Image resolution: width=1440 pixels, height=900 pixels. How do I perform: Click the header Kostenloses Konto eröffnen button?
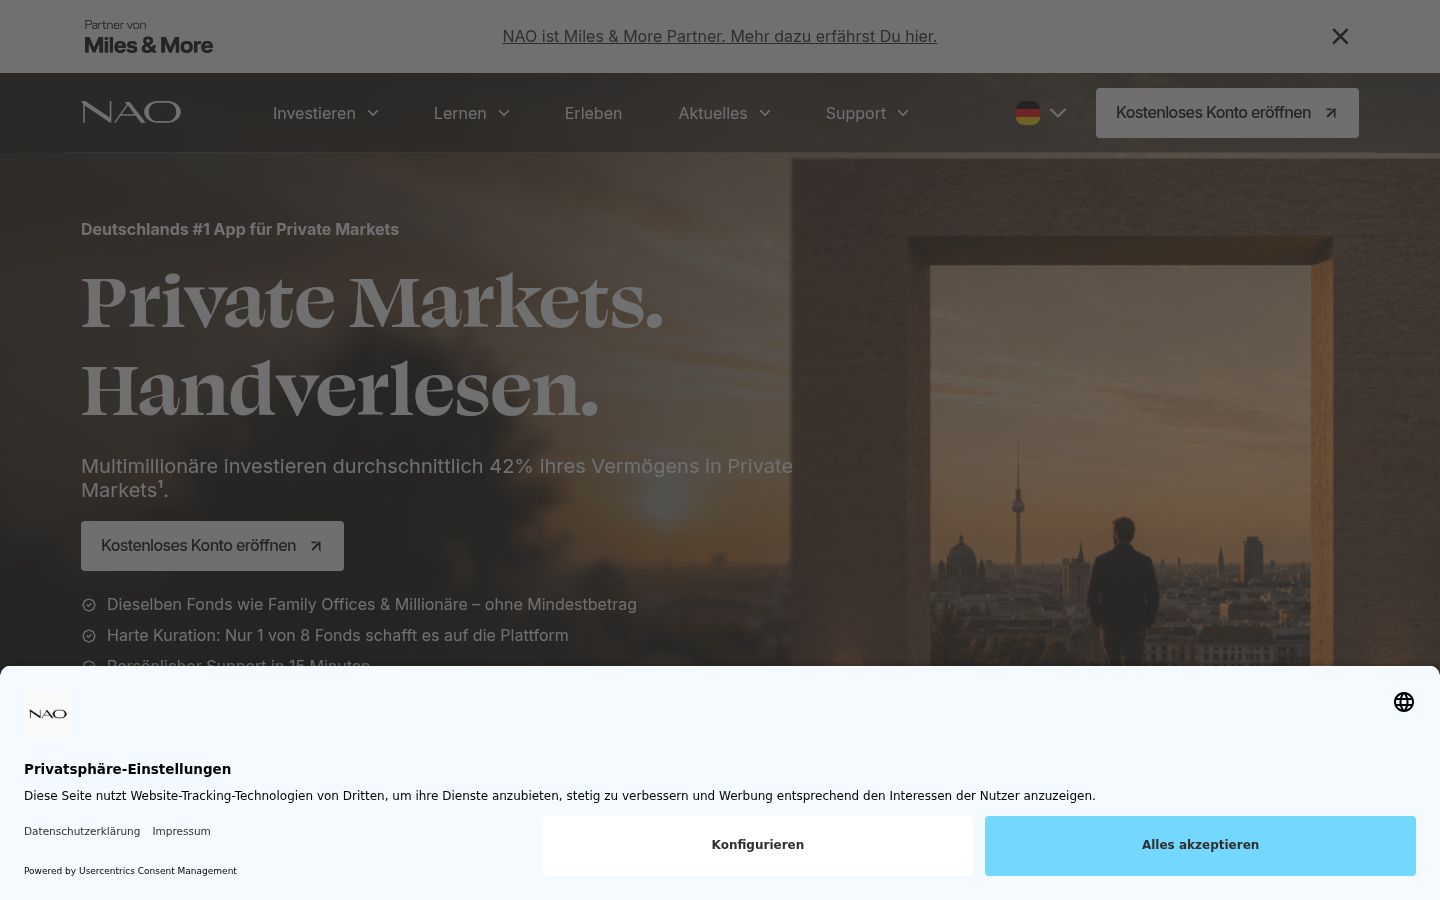1227,113
